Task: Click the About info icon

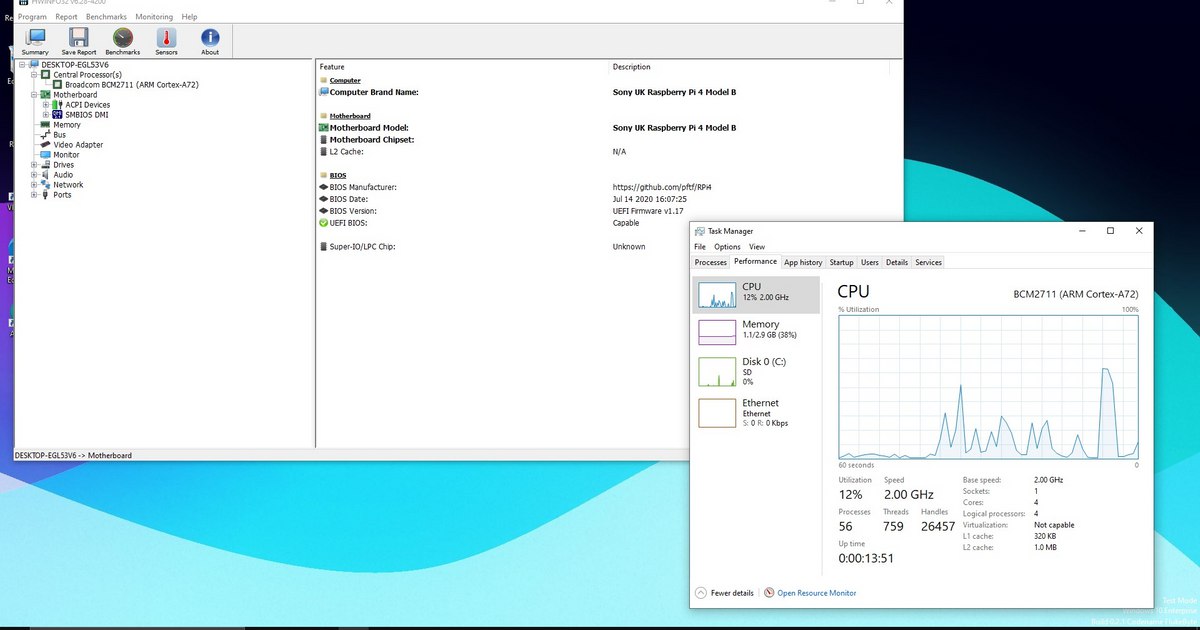Action: coord(210,37)
